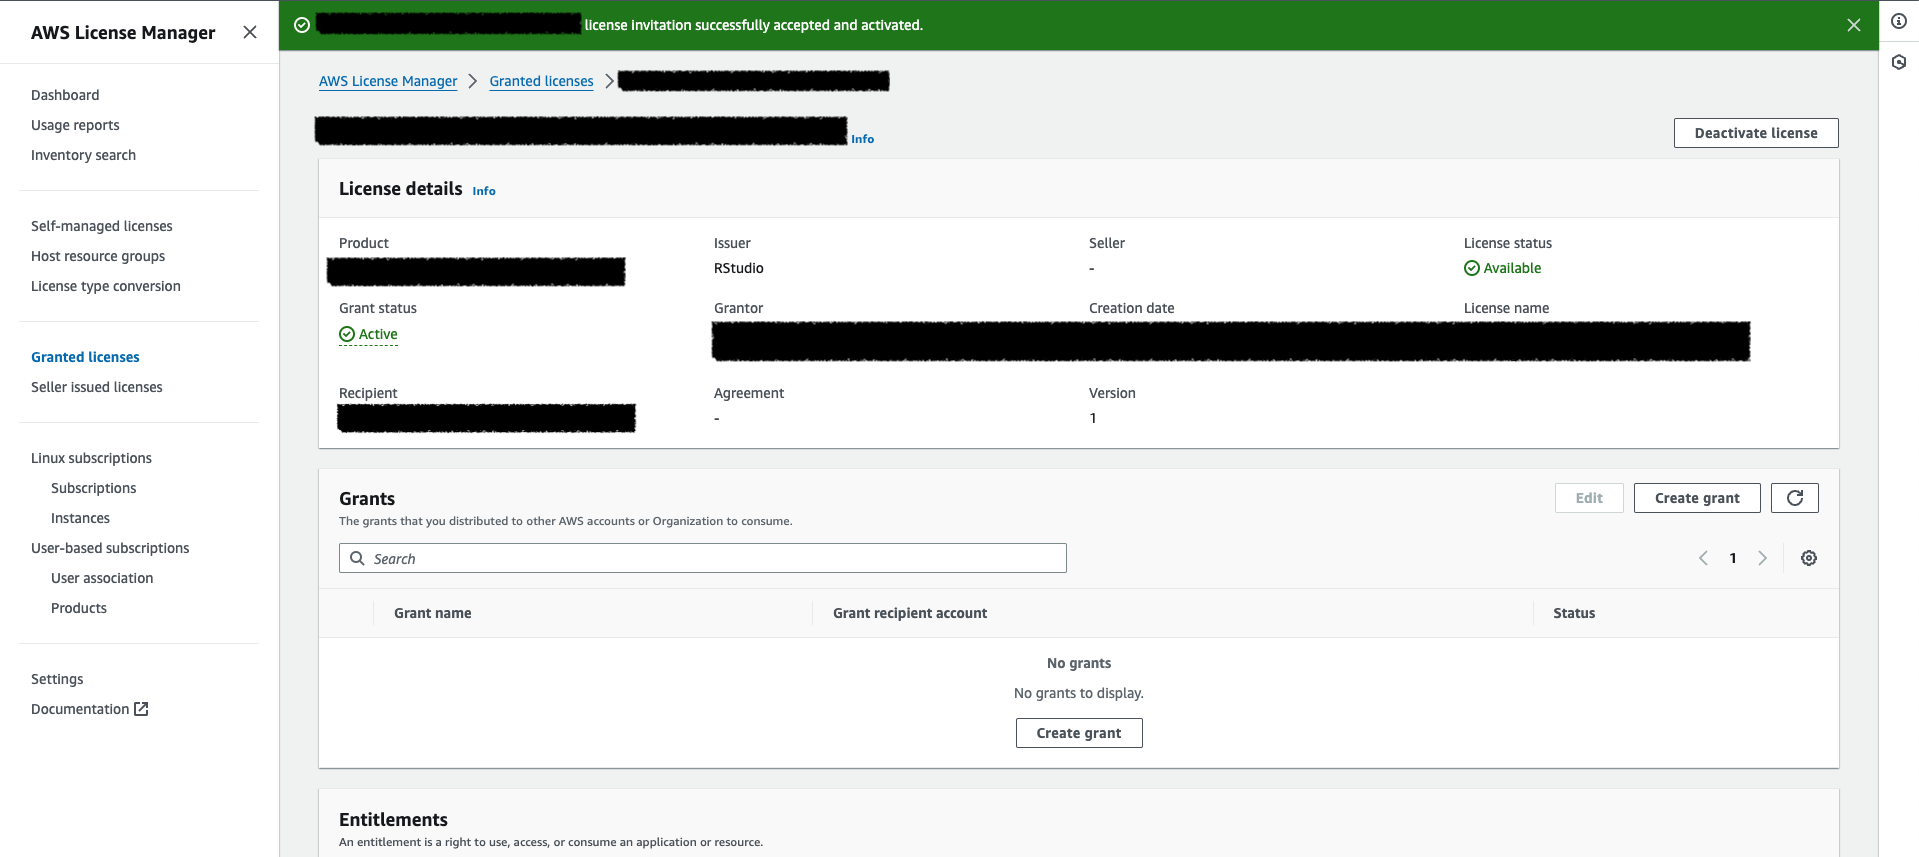This screenshot has height=857, width=1919.
Task: Open Self-managed licenses
Action: coord(102,226)
